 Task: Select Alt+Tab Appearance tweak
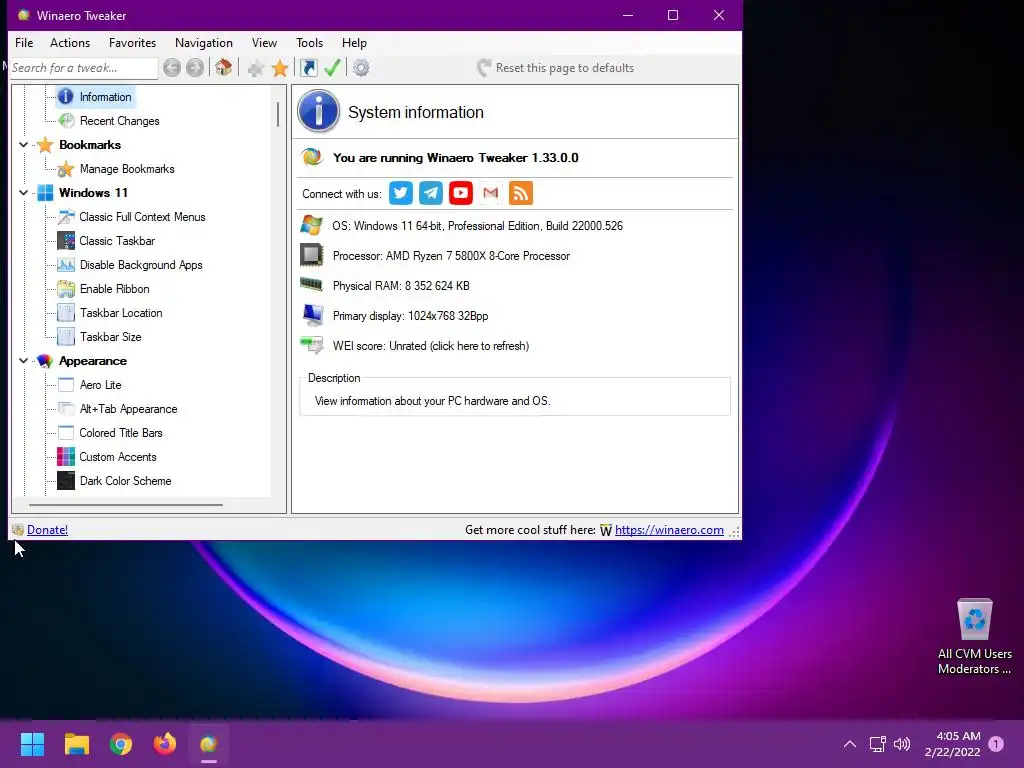click(x=128, y=409)
